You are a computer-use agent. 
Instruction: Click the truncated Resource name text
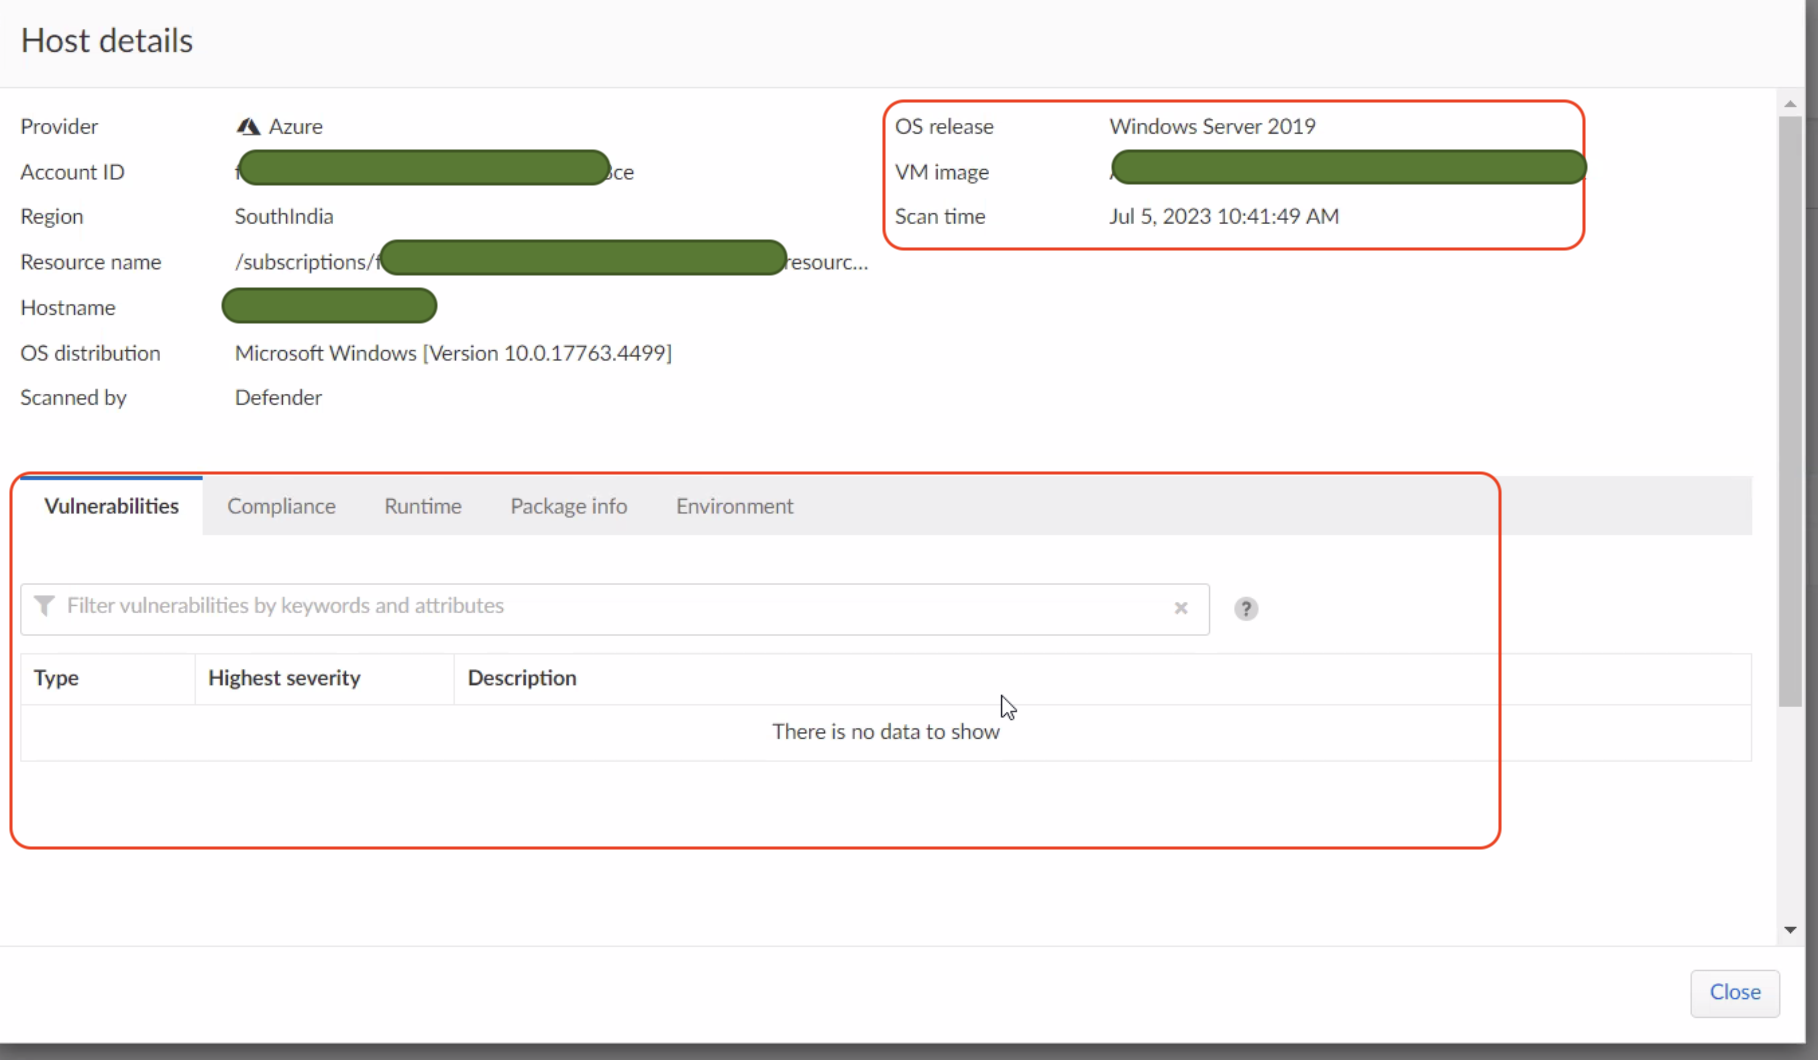pyautogui.click(x=828, y=261)
